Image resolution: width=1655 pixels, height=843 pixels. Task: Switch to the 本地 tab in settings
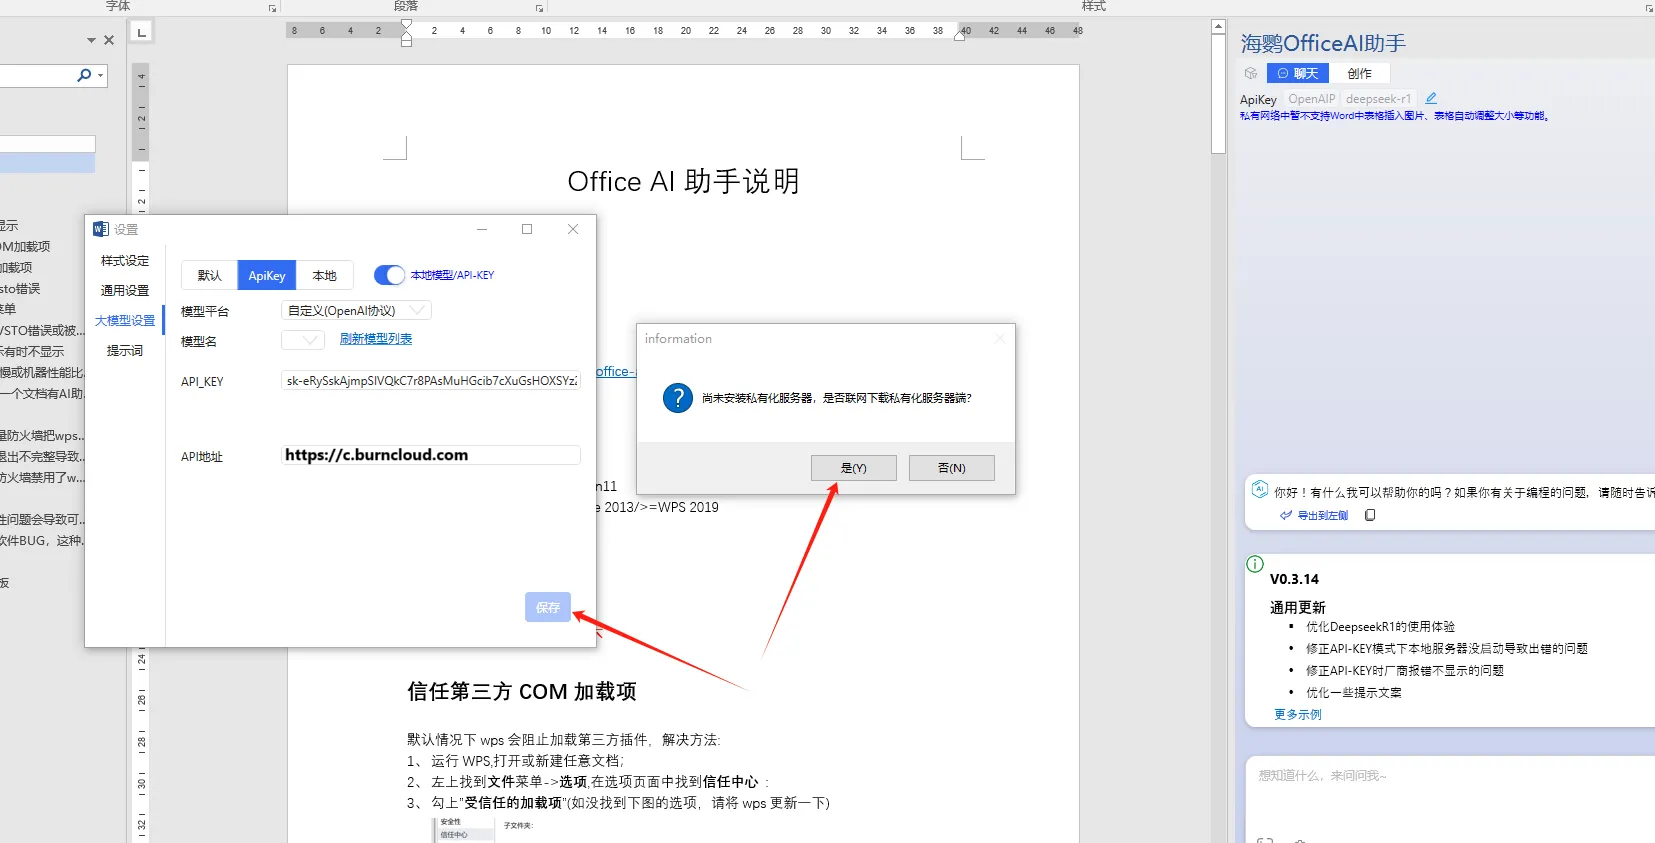(324, 275)
